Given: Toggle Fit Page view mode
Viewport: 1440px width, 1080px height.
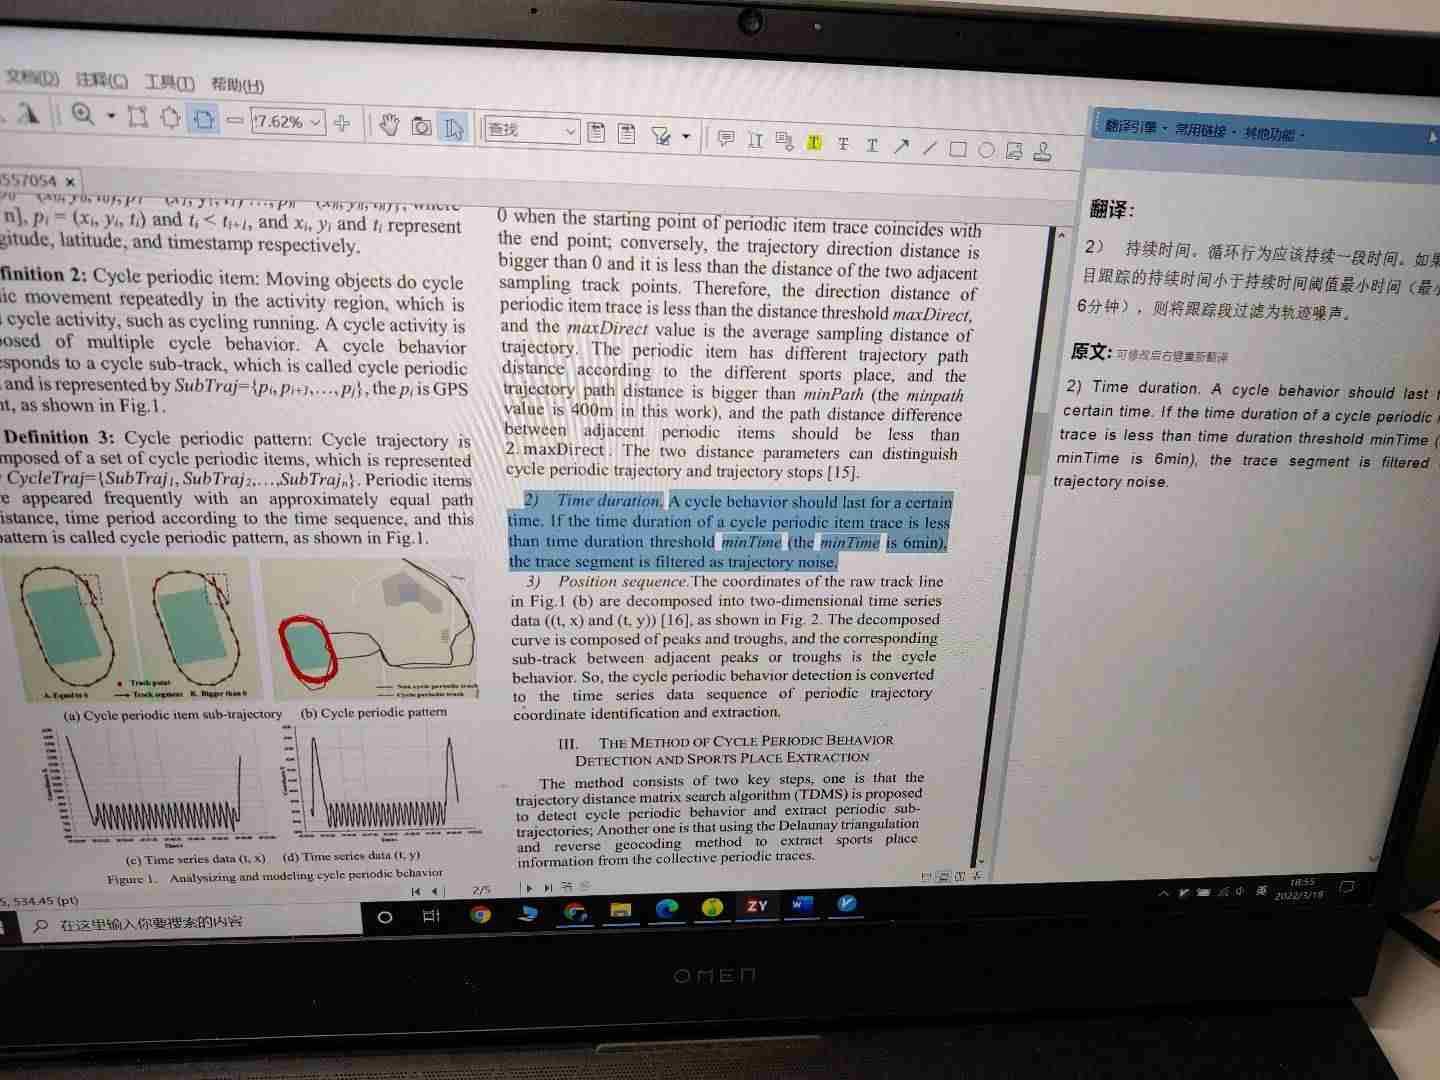Looking at the screenshot, I should click(171, 118).
